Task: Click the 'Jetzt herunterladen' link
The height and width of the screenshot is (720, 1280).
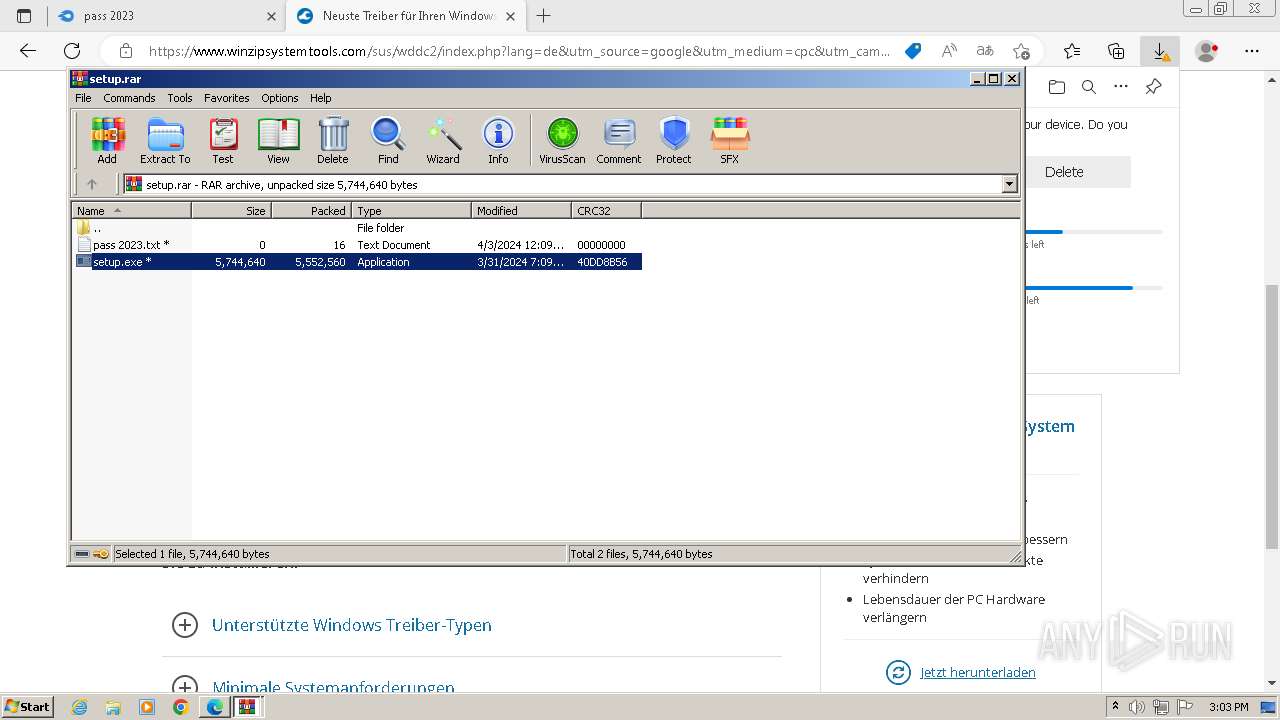Action: point(978,672)
